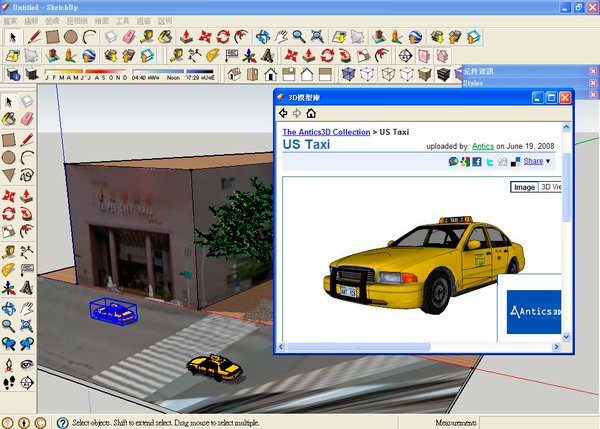600x429 pixels.
Task: Open the 照相機 (Camera) menu
Action: (77, 21)
